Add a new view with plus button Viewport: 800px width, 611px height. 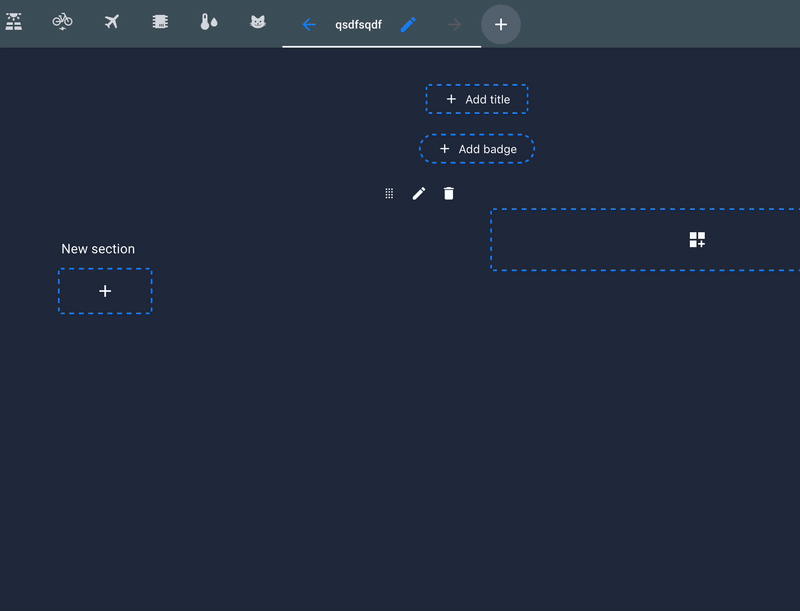pos(501,24)
